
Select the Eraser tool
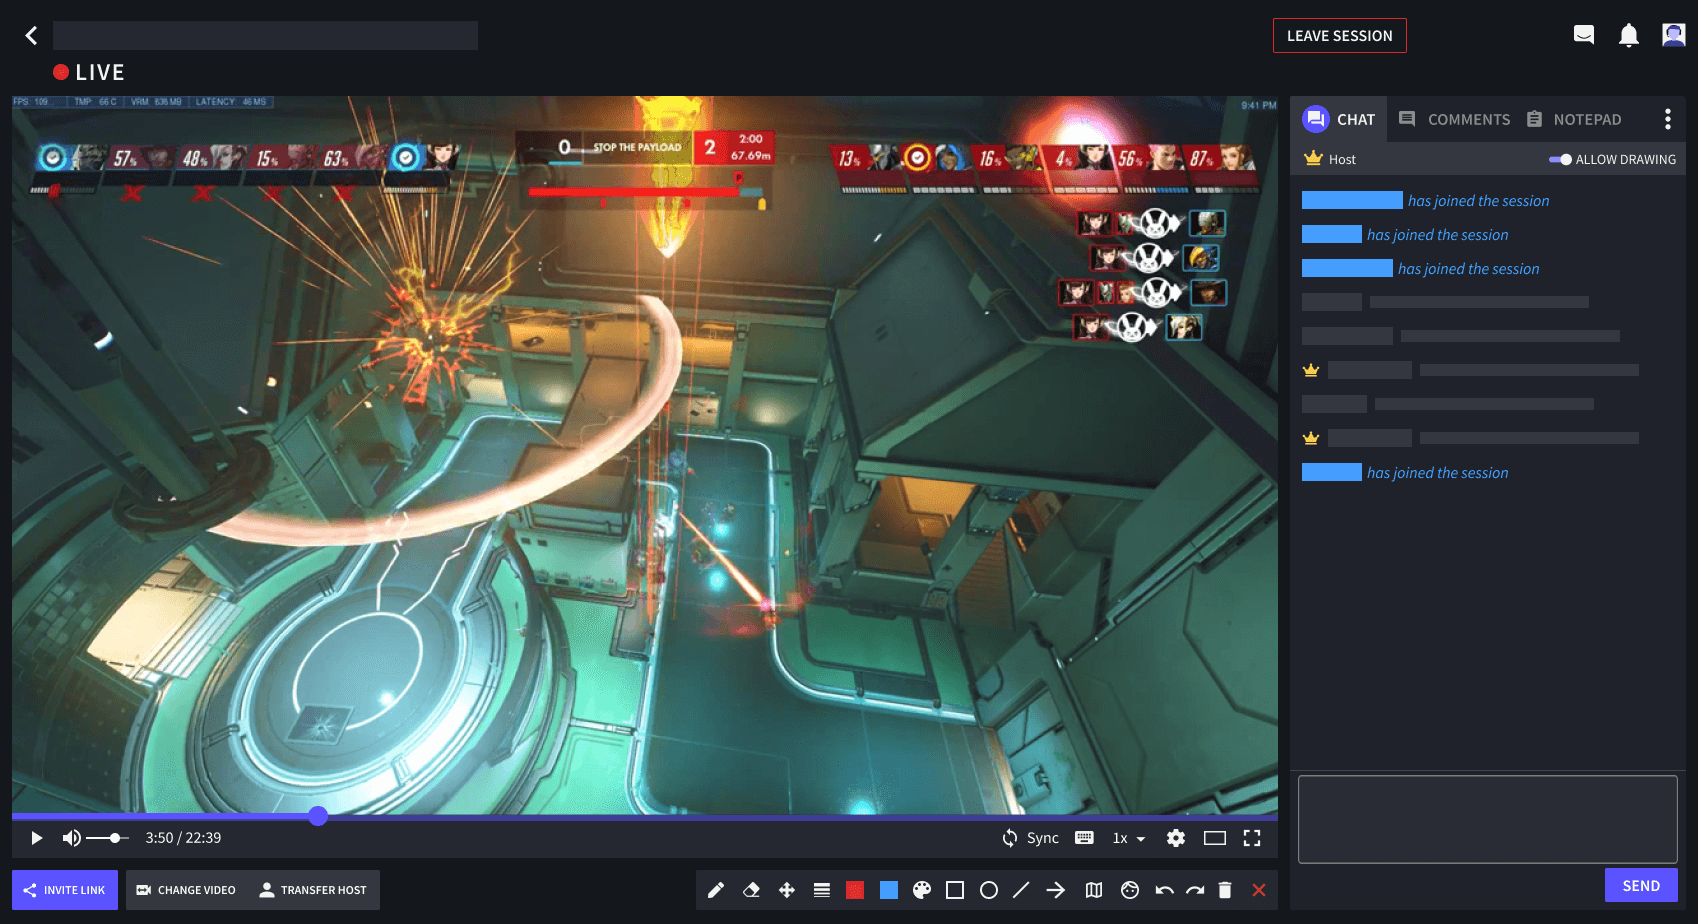pos(751,889)
